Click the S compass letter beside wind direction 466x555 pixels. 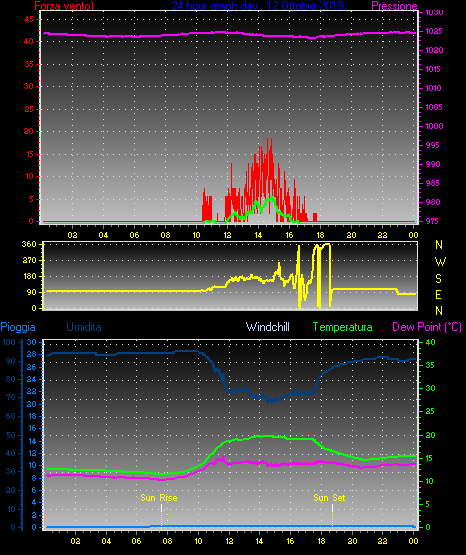[x=438, y=279]
